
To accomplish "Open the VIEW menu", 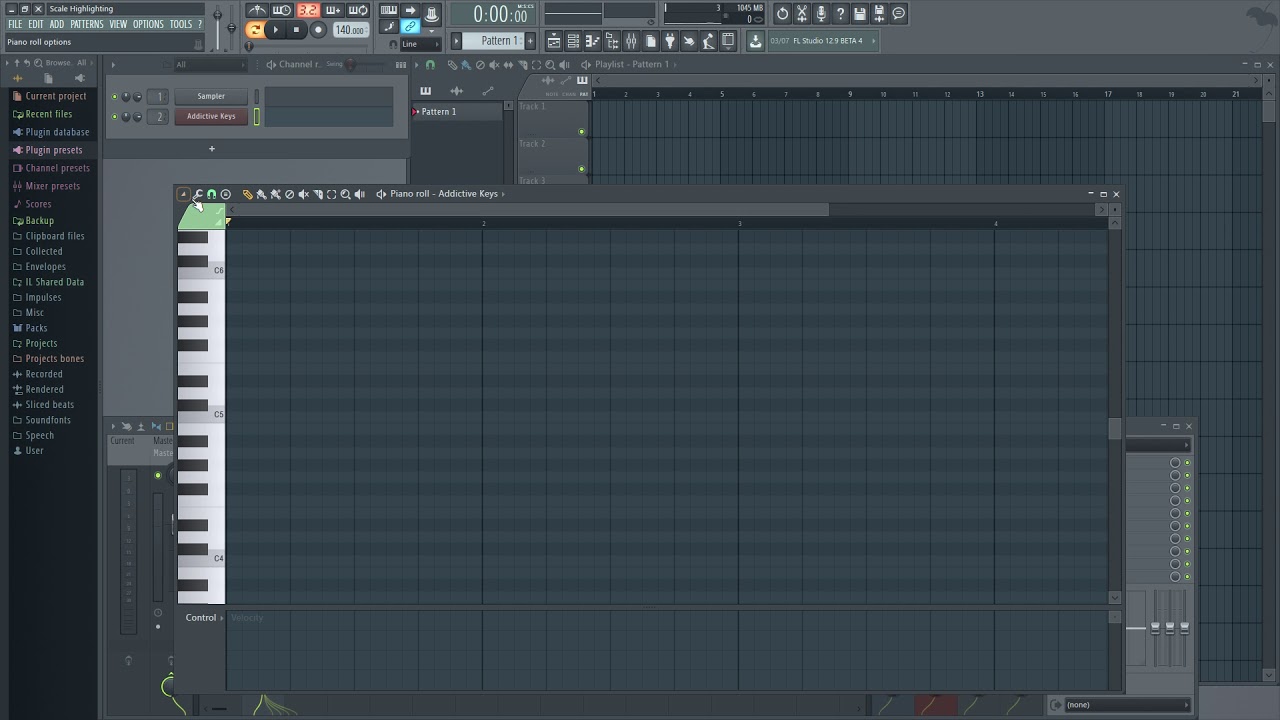I will [118, 24].
